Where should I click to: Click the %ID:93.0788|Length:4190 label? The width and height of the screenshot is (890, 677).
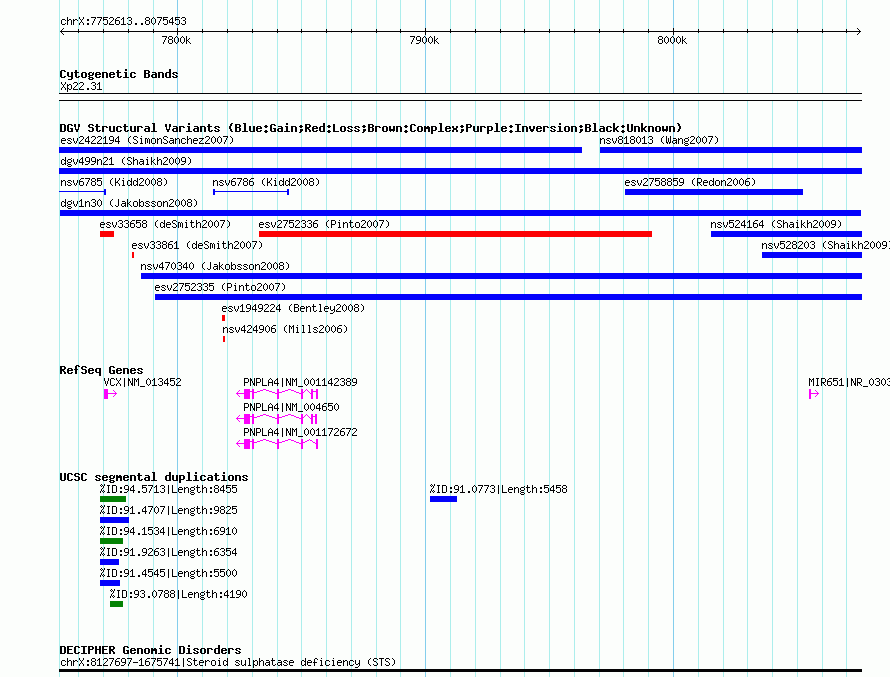click(x=178, y=594)
